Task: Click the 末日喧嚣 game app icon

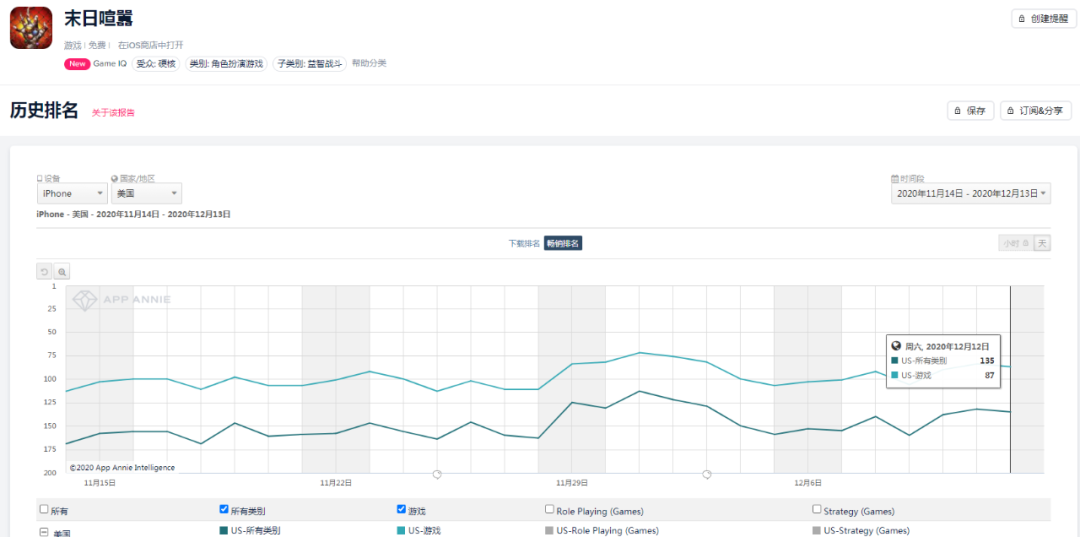Action: click(31, 28)
